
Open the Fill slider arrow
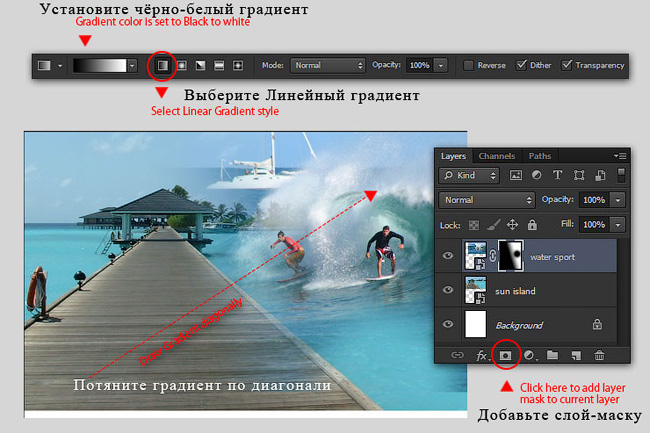pyautogui.click(x=618, y=225)
